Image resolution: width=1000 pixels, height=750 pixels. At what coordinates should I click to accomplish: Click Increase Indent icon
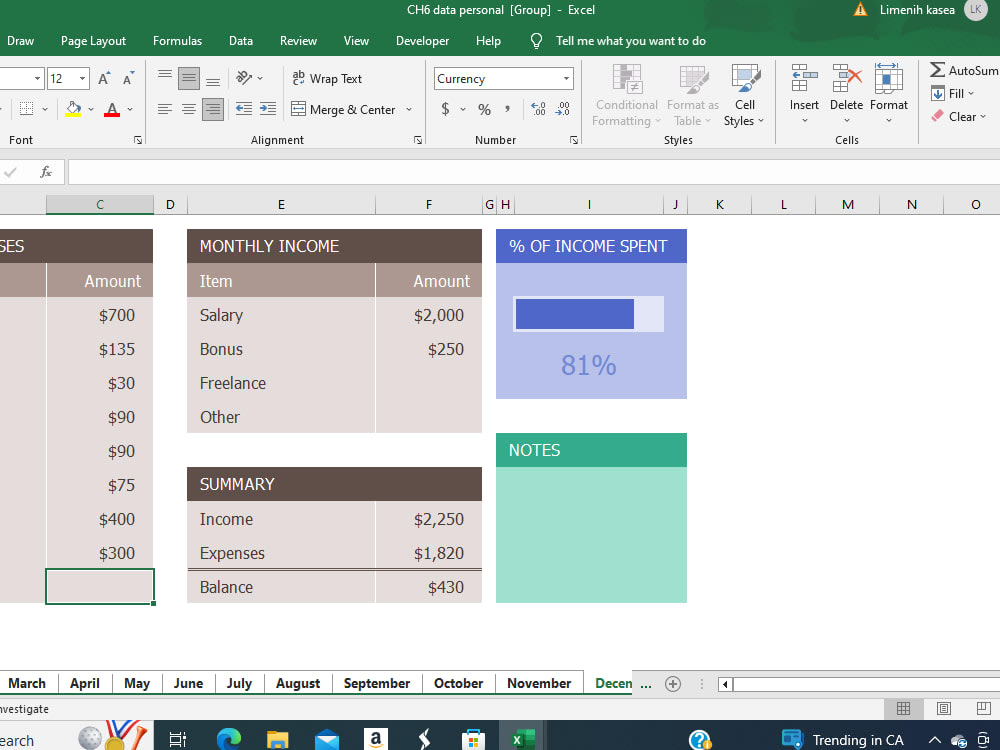click(268, 109)
